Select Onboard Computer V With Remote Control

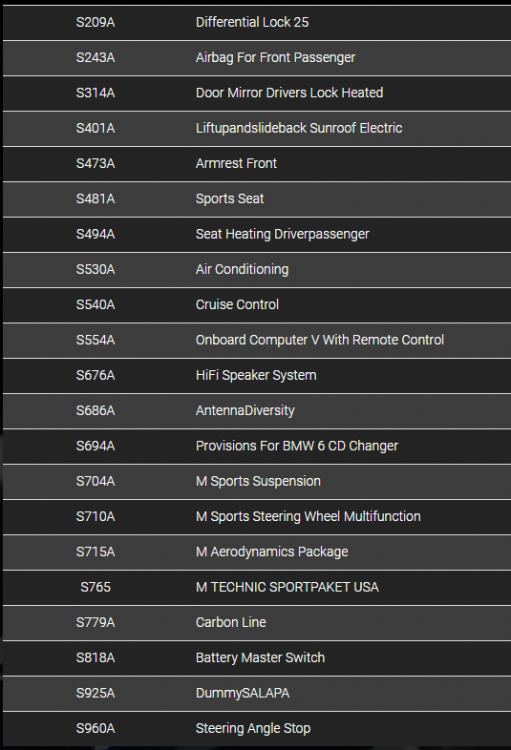[x=320, y=340]
